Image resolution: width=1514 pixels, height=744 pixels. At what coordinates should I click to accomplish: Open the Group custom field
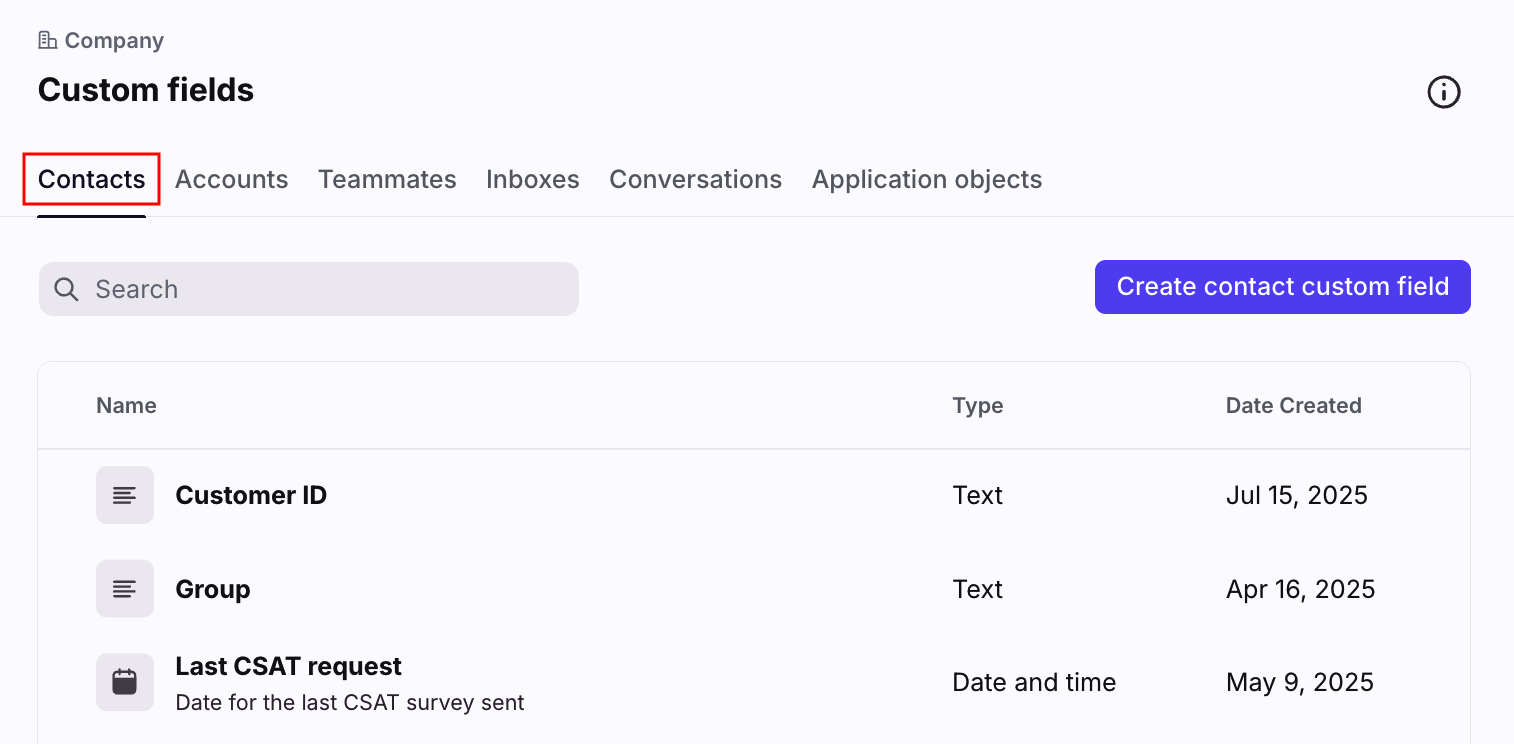click(x=213, y=589)
